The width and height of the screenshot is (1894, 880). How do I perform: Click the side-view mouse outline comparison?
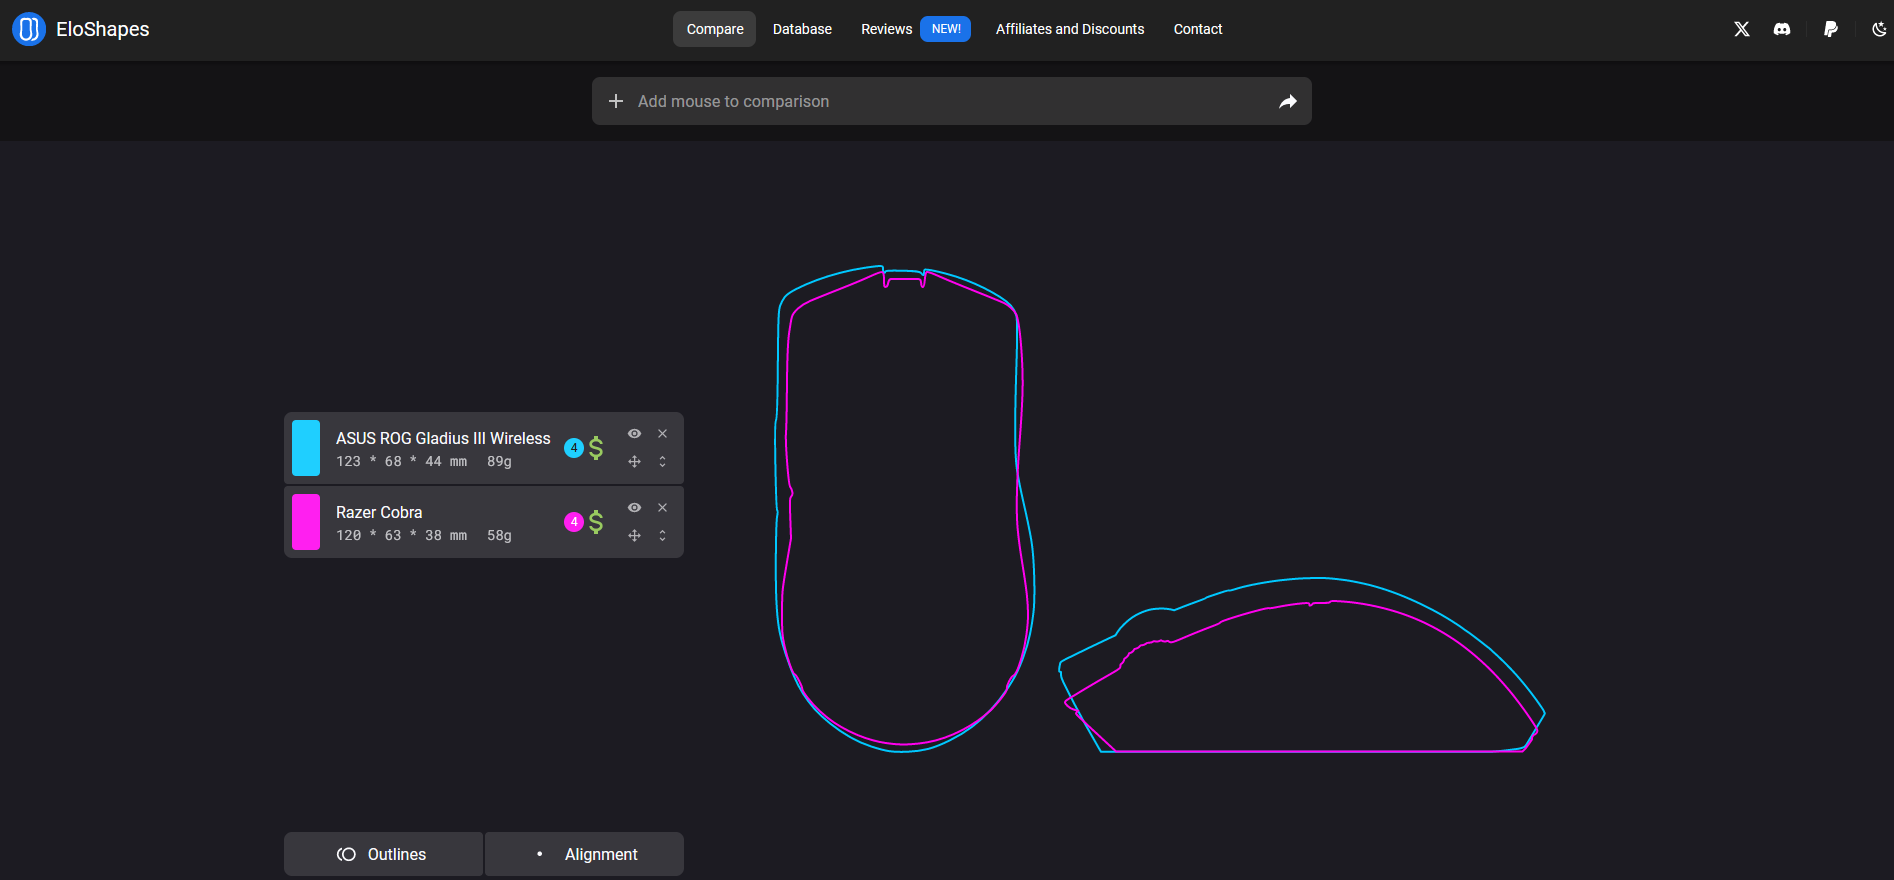tap(1302, 665)
